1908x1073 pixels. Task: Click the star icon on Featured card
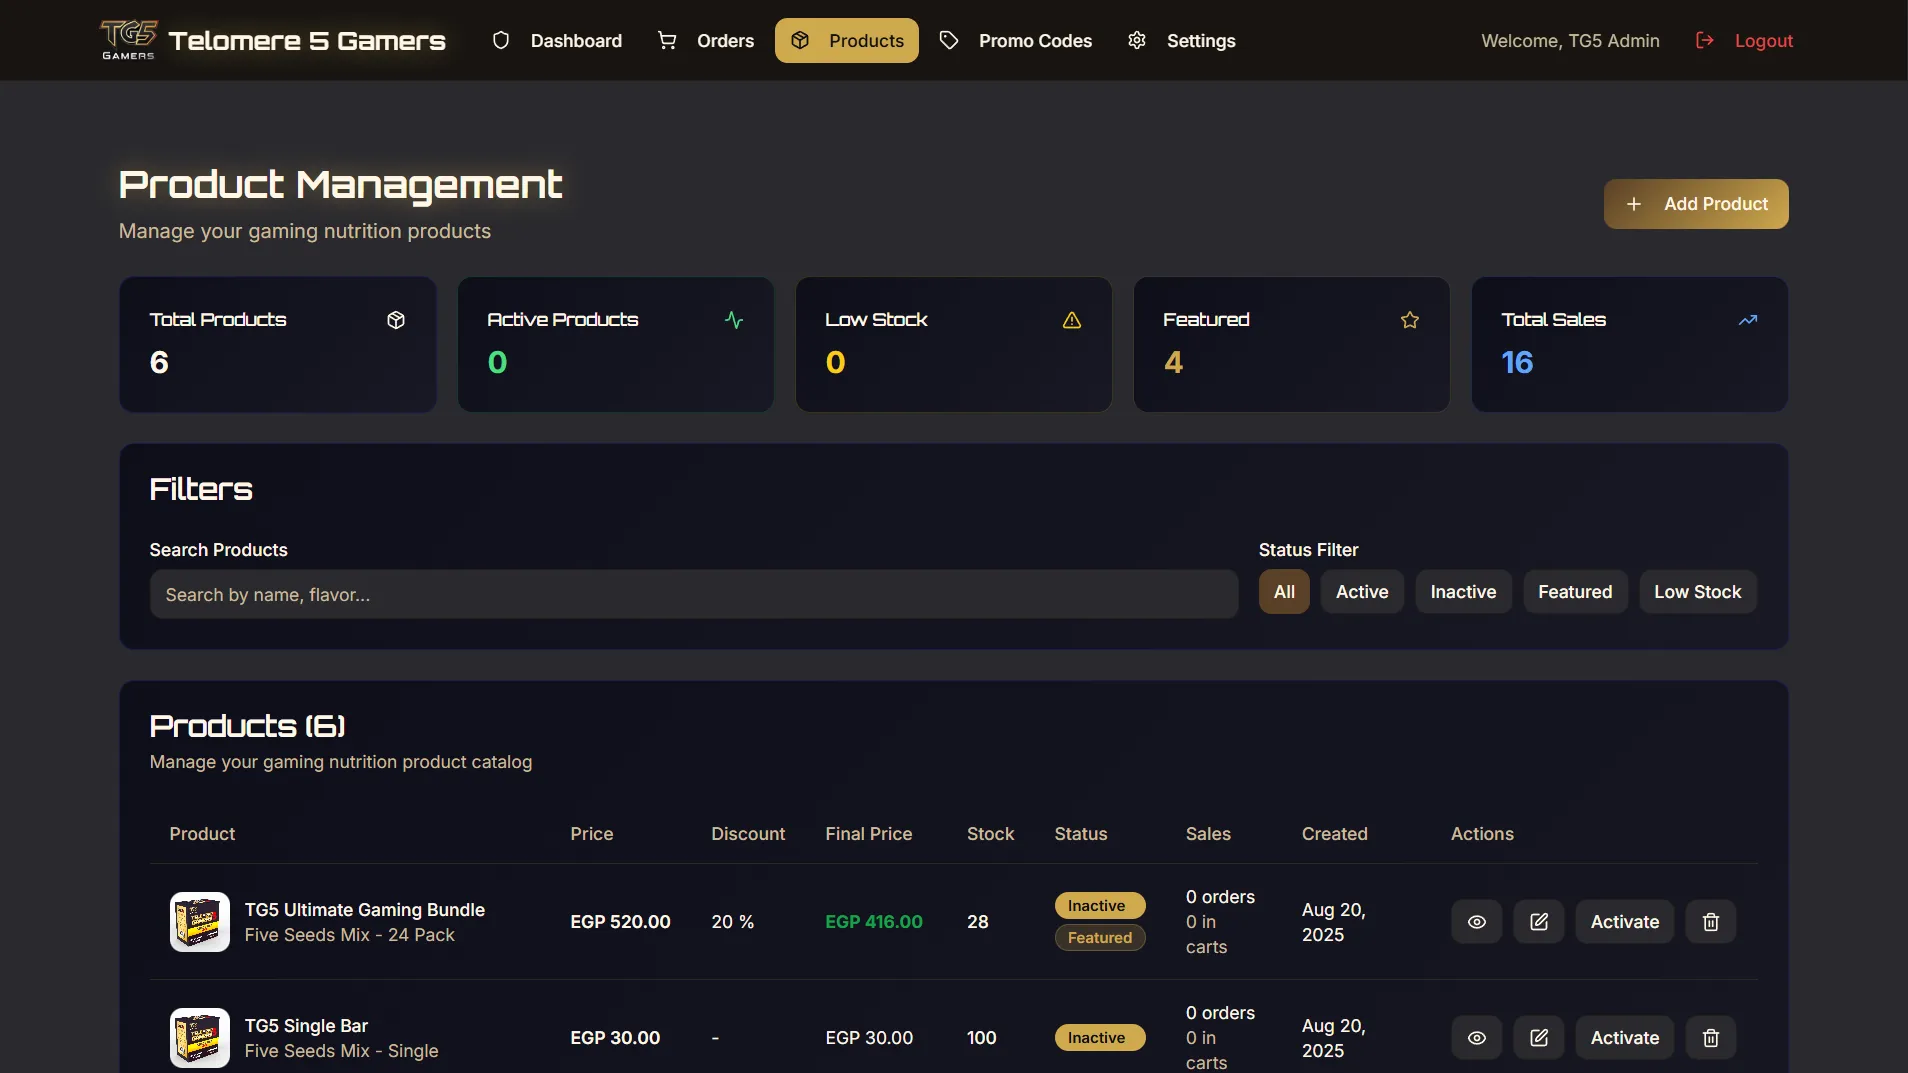(1410, 320)
